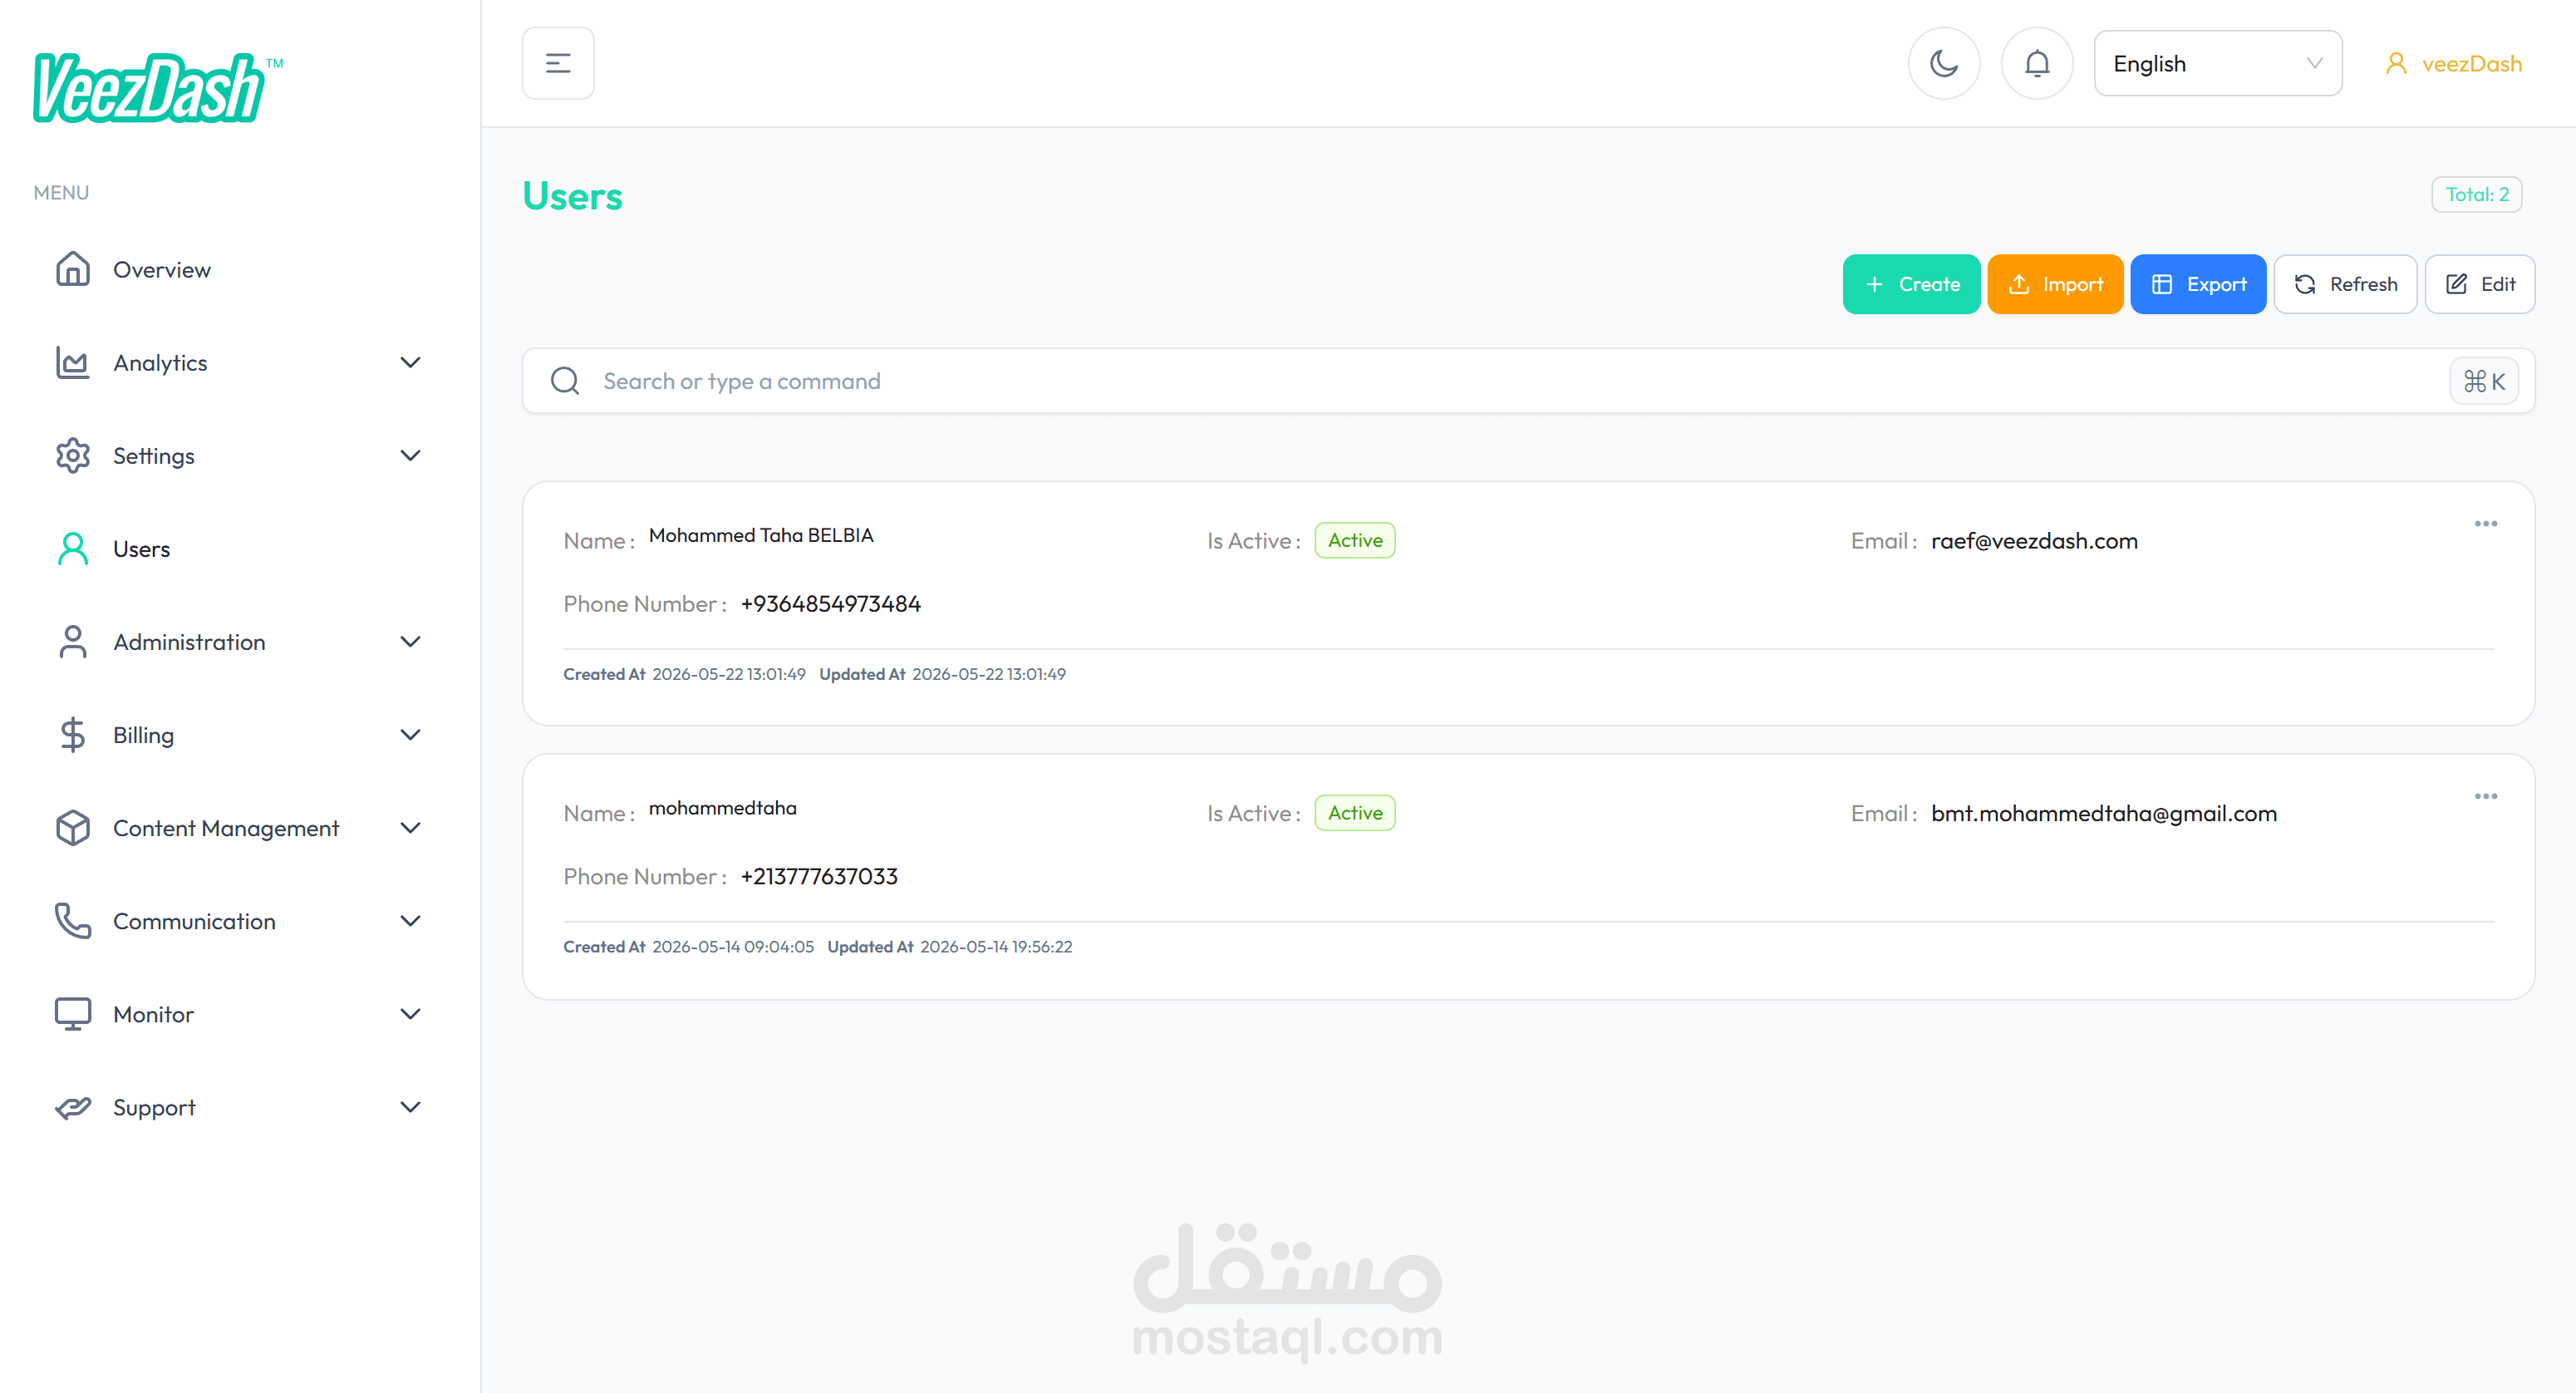Toggle the sidebar with the hamburger icon
This screenshot has height=1393, width=2576.
[x=558, y=63]
